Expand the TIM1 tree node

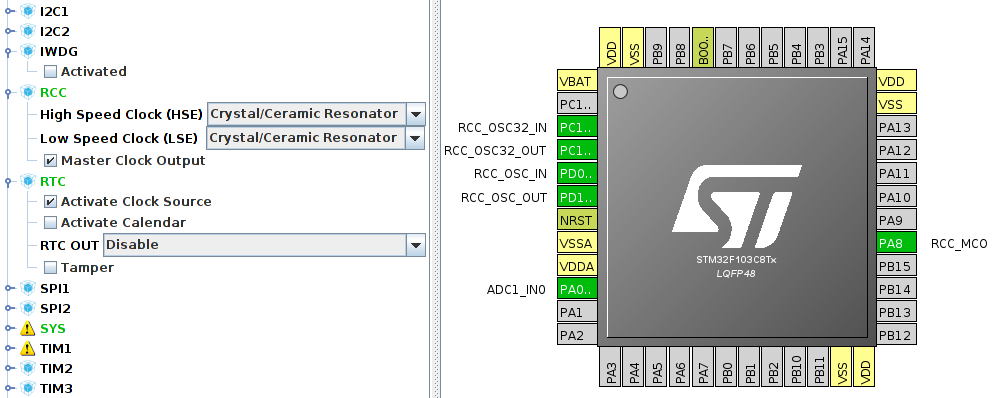8,349
